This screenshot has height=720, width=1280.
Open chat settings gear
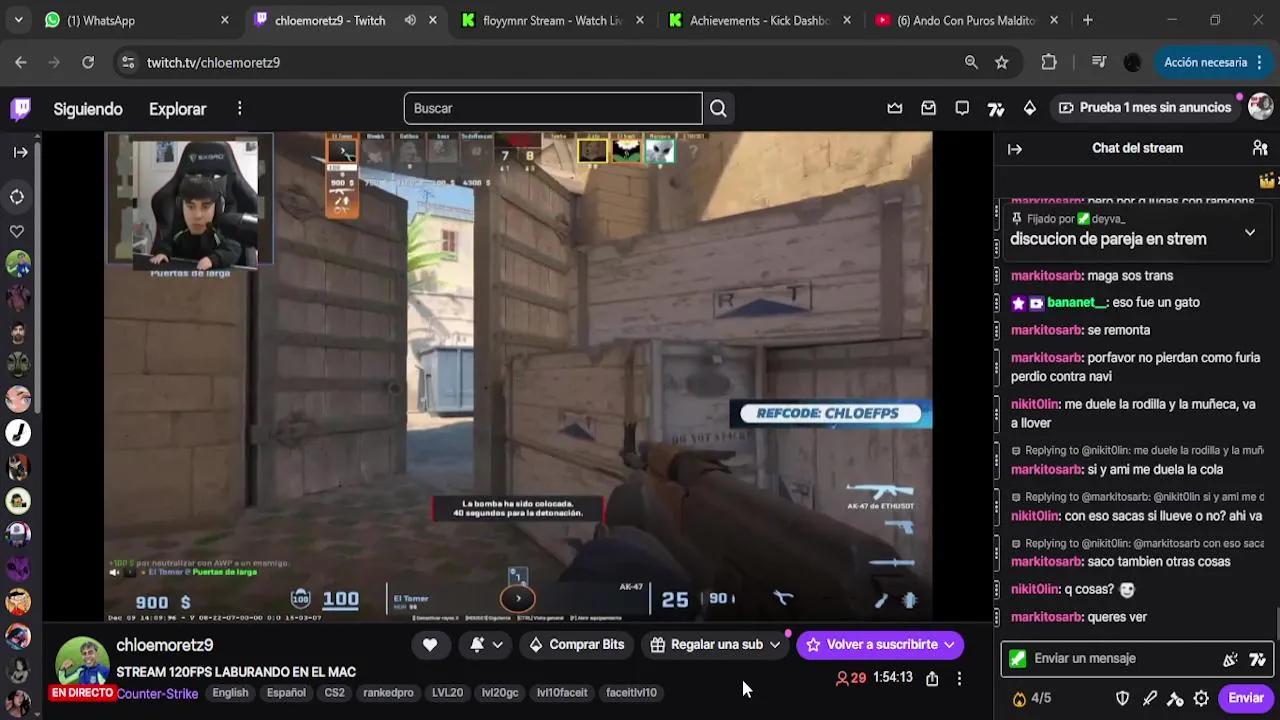point(1201,698)
